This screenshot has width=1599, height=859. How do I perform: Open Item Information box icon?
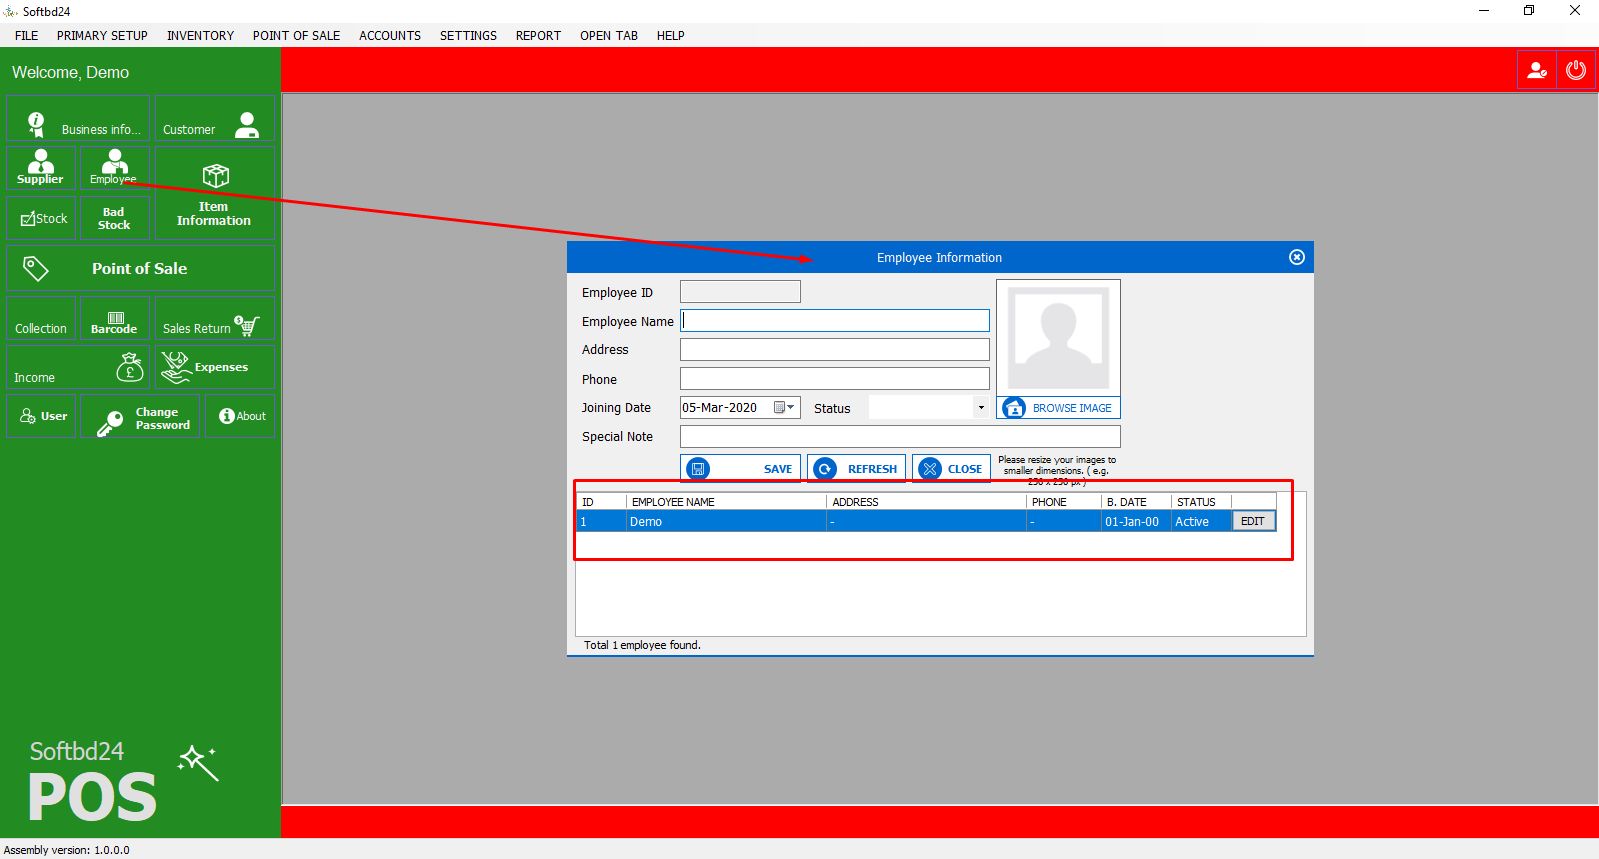tap(214, 193)
